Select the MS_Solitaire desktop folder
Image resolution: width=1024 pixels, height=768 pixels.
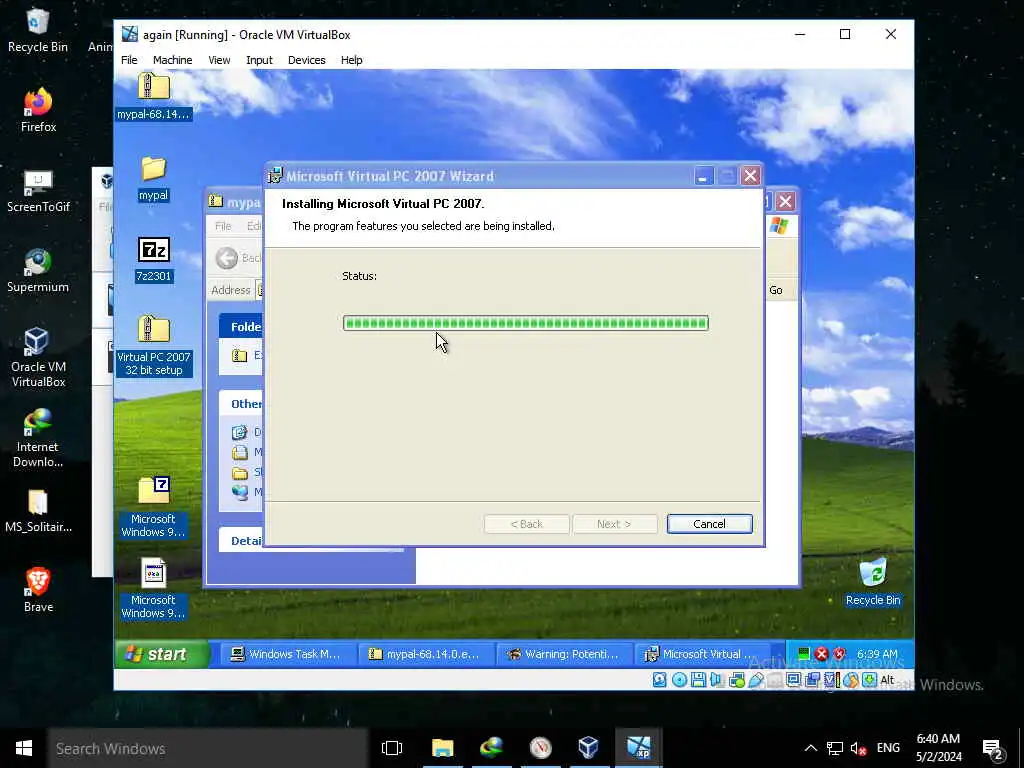(x=38, y=511)
